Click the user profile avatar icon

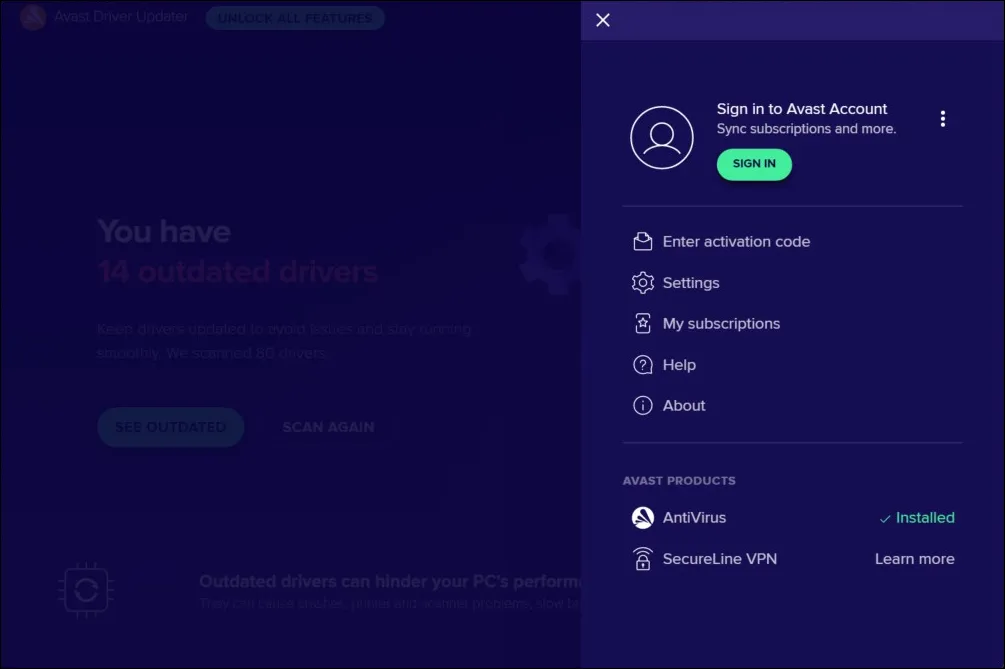click(x=661, y=138)
